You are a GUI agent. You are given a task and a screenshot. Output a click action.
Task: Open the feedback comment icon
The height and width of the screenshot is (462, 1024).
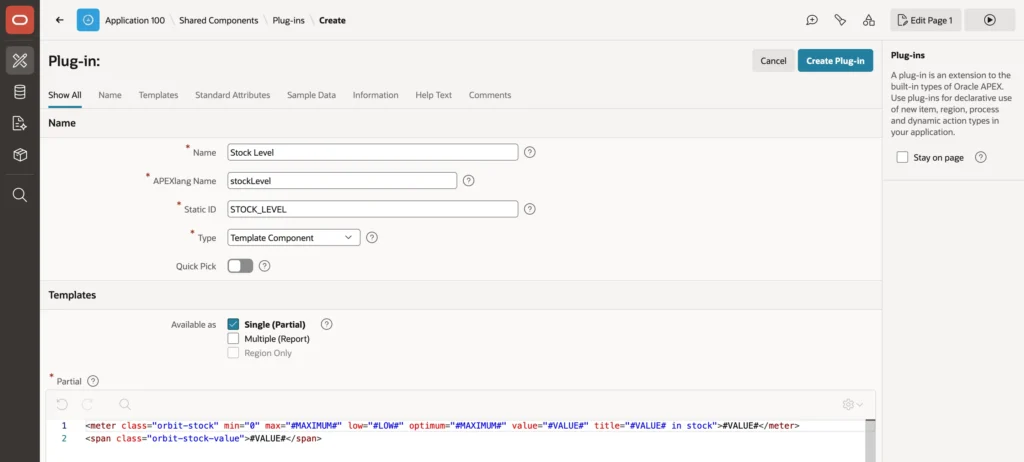pos(812,20)
